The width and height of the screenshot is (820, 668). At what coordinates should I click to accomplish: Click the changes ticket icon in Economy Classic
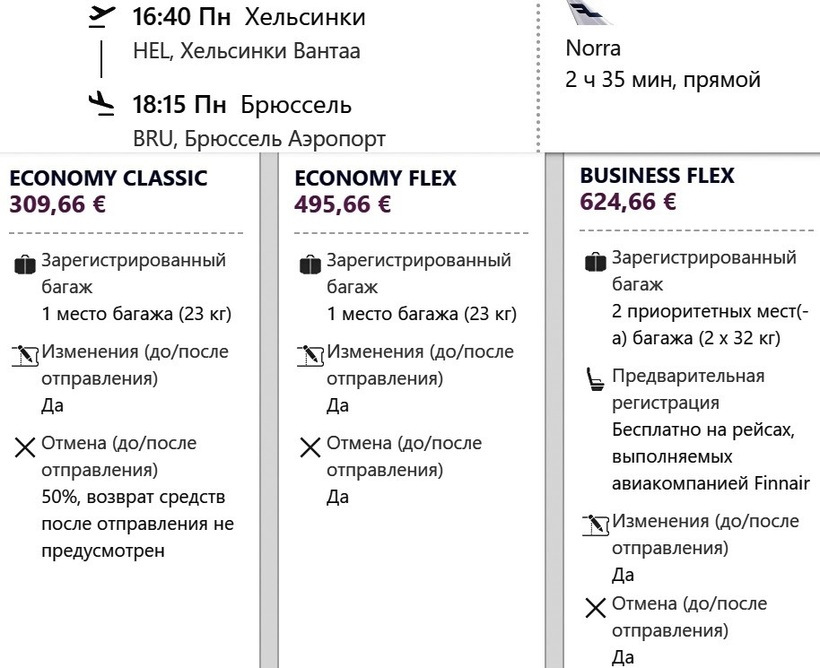25,354
